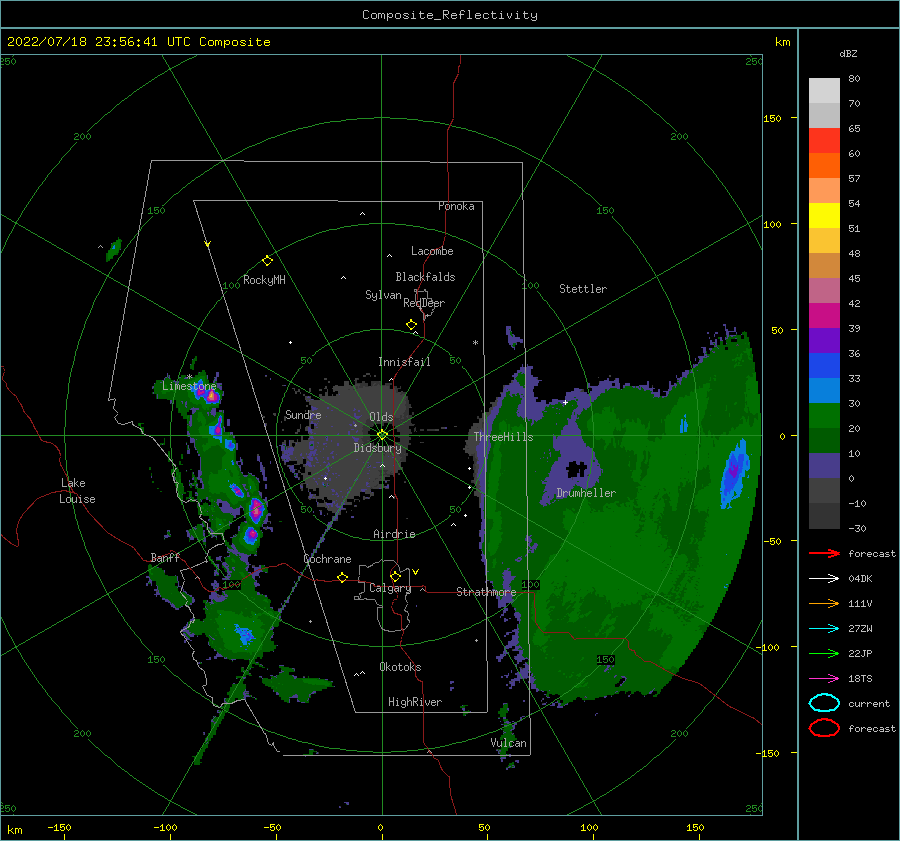Screen dimensions: 900x841
Task: Click the Banff label
Action: click(165, 558)
